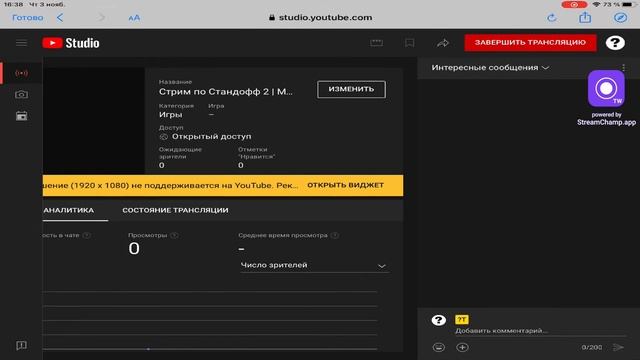Open info tooltip for Среднее время просмотра
The width and height of the screenshot is (640, 360).
(335, 236)
